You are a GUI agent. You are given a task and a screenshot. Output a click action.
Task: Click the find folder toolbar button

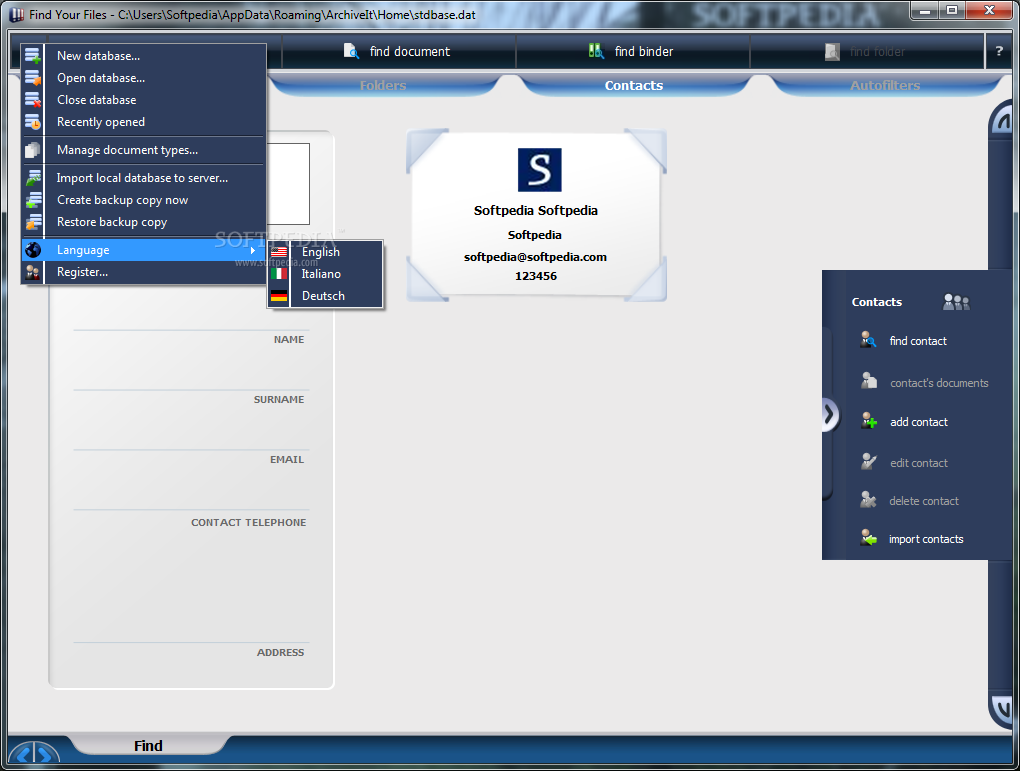tap(866, 51)
